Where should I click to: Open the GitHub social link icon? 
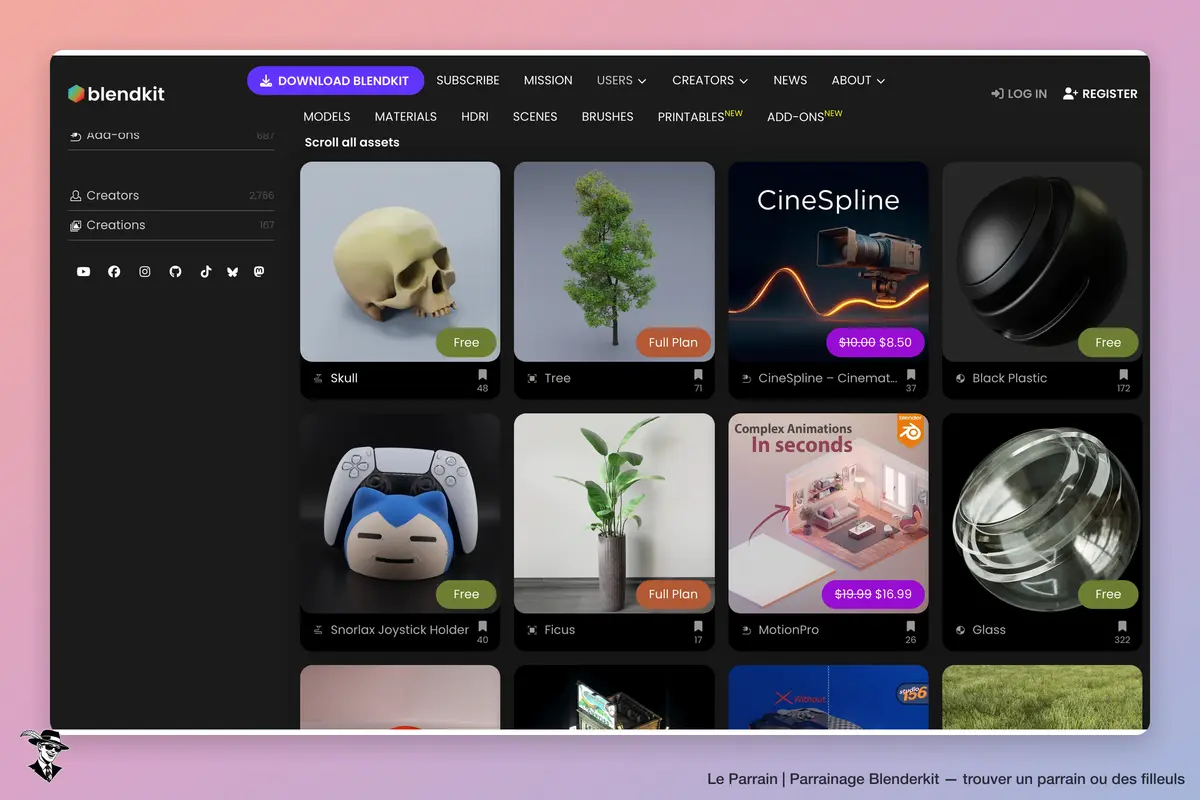(175, 272)
